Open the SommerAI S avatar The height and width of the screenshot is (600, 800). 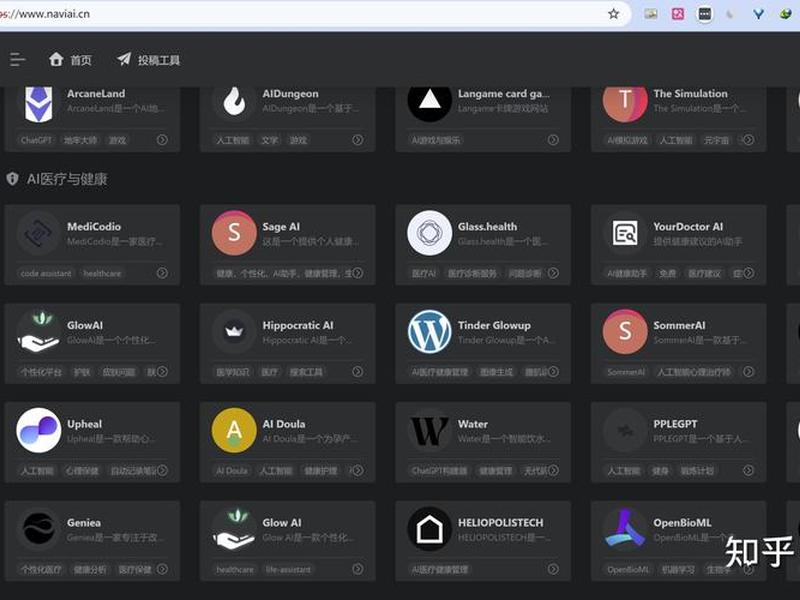coord(625,332)
